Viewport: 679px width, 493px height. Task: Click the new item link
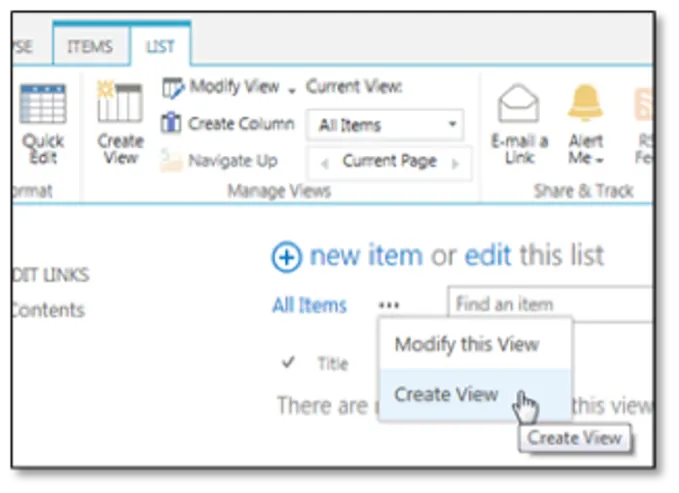(x=366, y=255)
